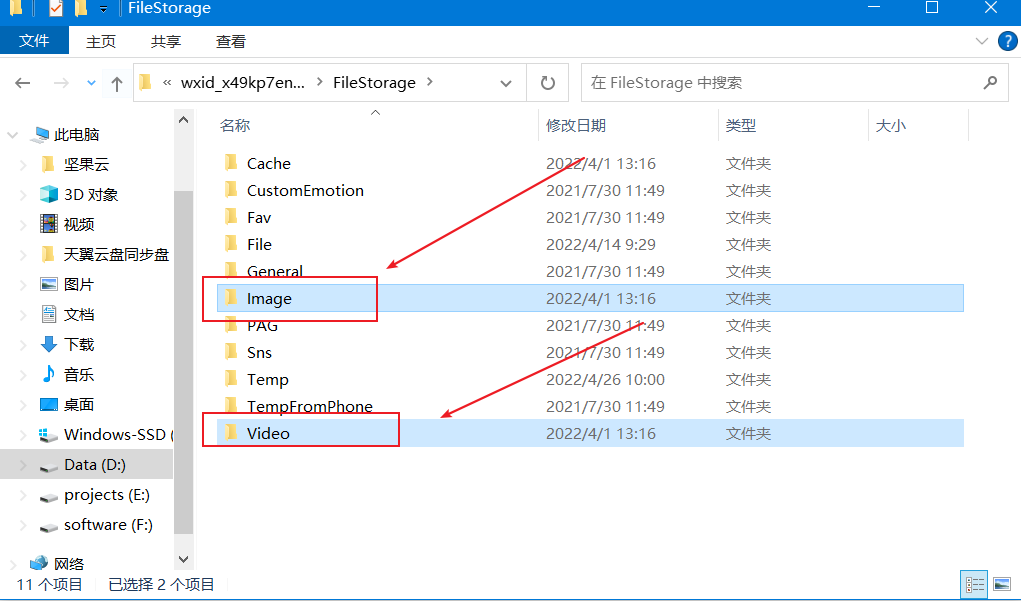Click the Fav folder icon
This screenshot has width=1021, height=601.
[231, 217]
